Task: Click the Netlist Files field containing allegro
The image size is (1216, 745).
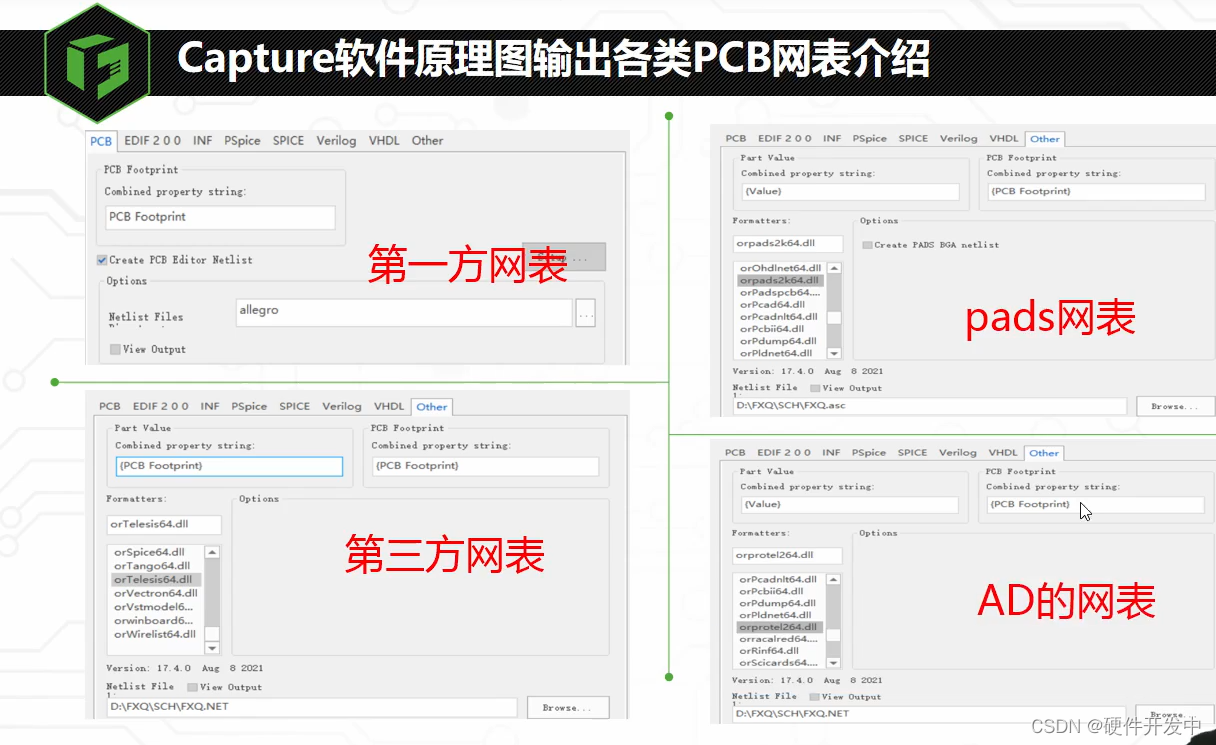Action: (403, 312)
